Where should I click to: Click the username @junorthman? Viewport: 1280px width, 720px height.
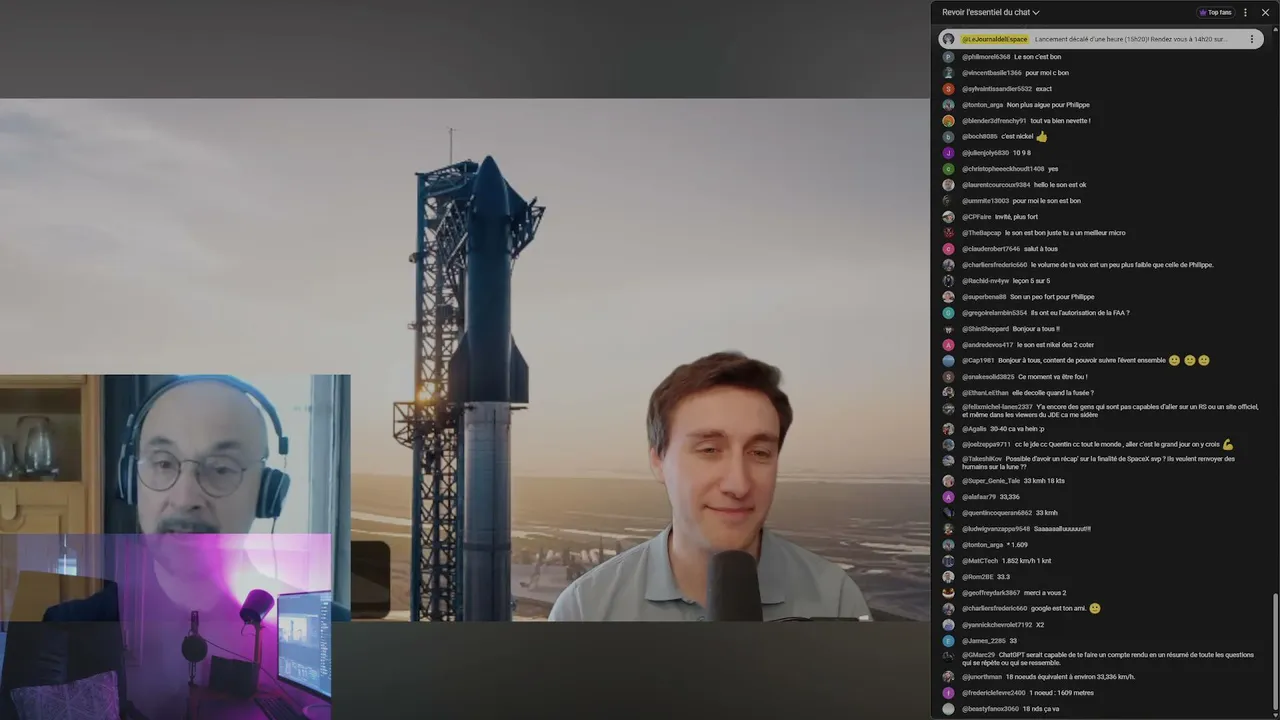[982, 677]
